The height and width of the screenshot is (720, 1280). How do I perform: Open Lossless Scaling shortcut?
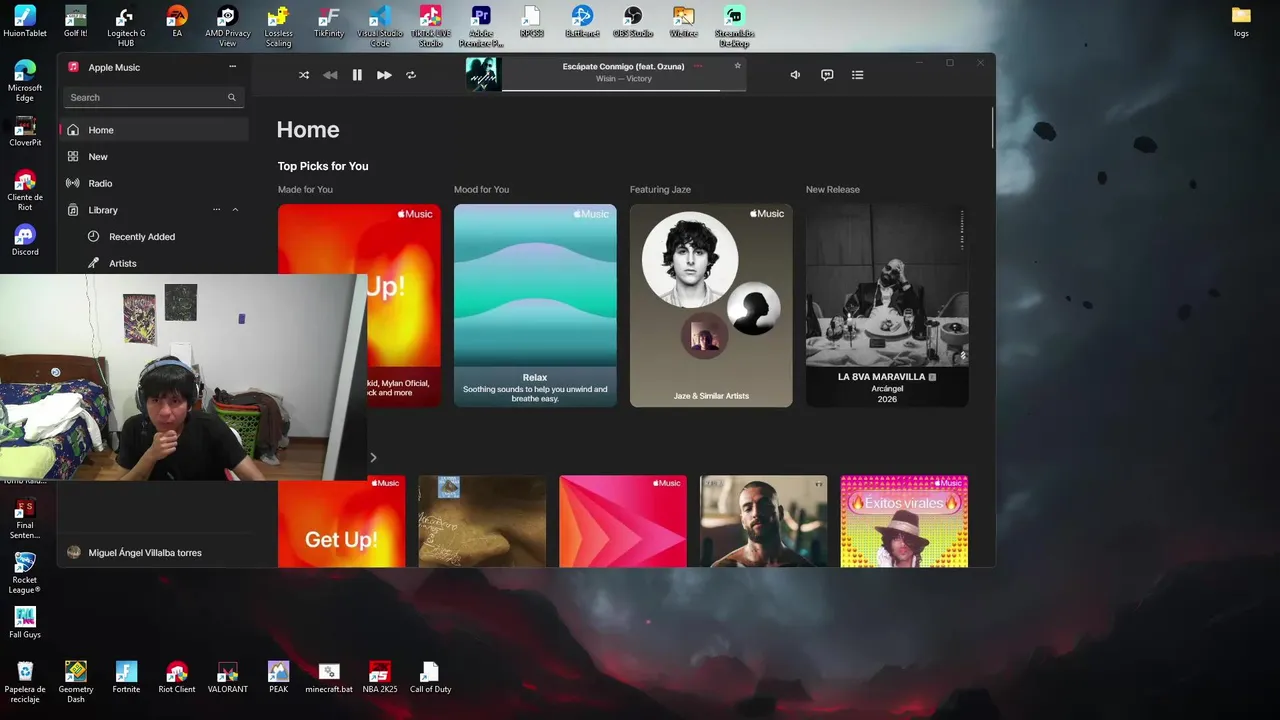[279, 26]
